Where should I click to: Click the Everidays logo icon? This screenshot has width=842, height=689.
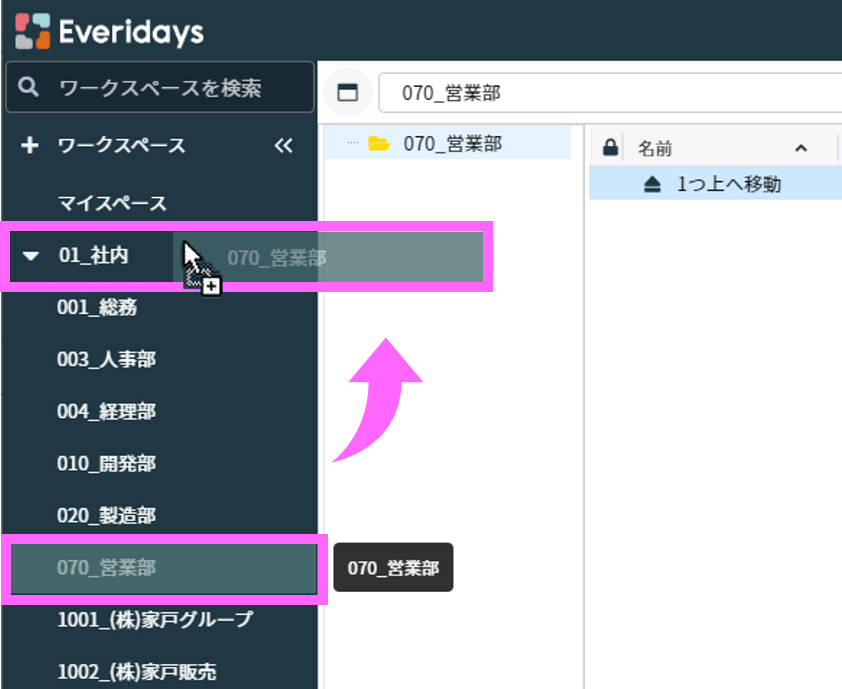pos(32,31)
